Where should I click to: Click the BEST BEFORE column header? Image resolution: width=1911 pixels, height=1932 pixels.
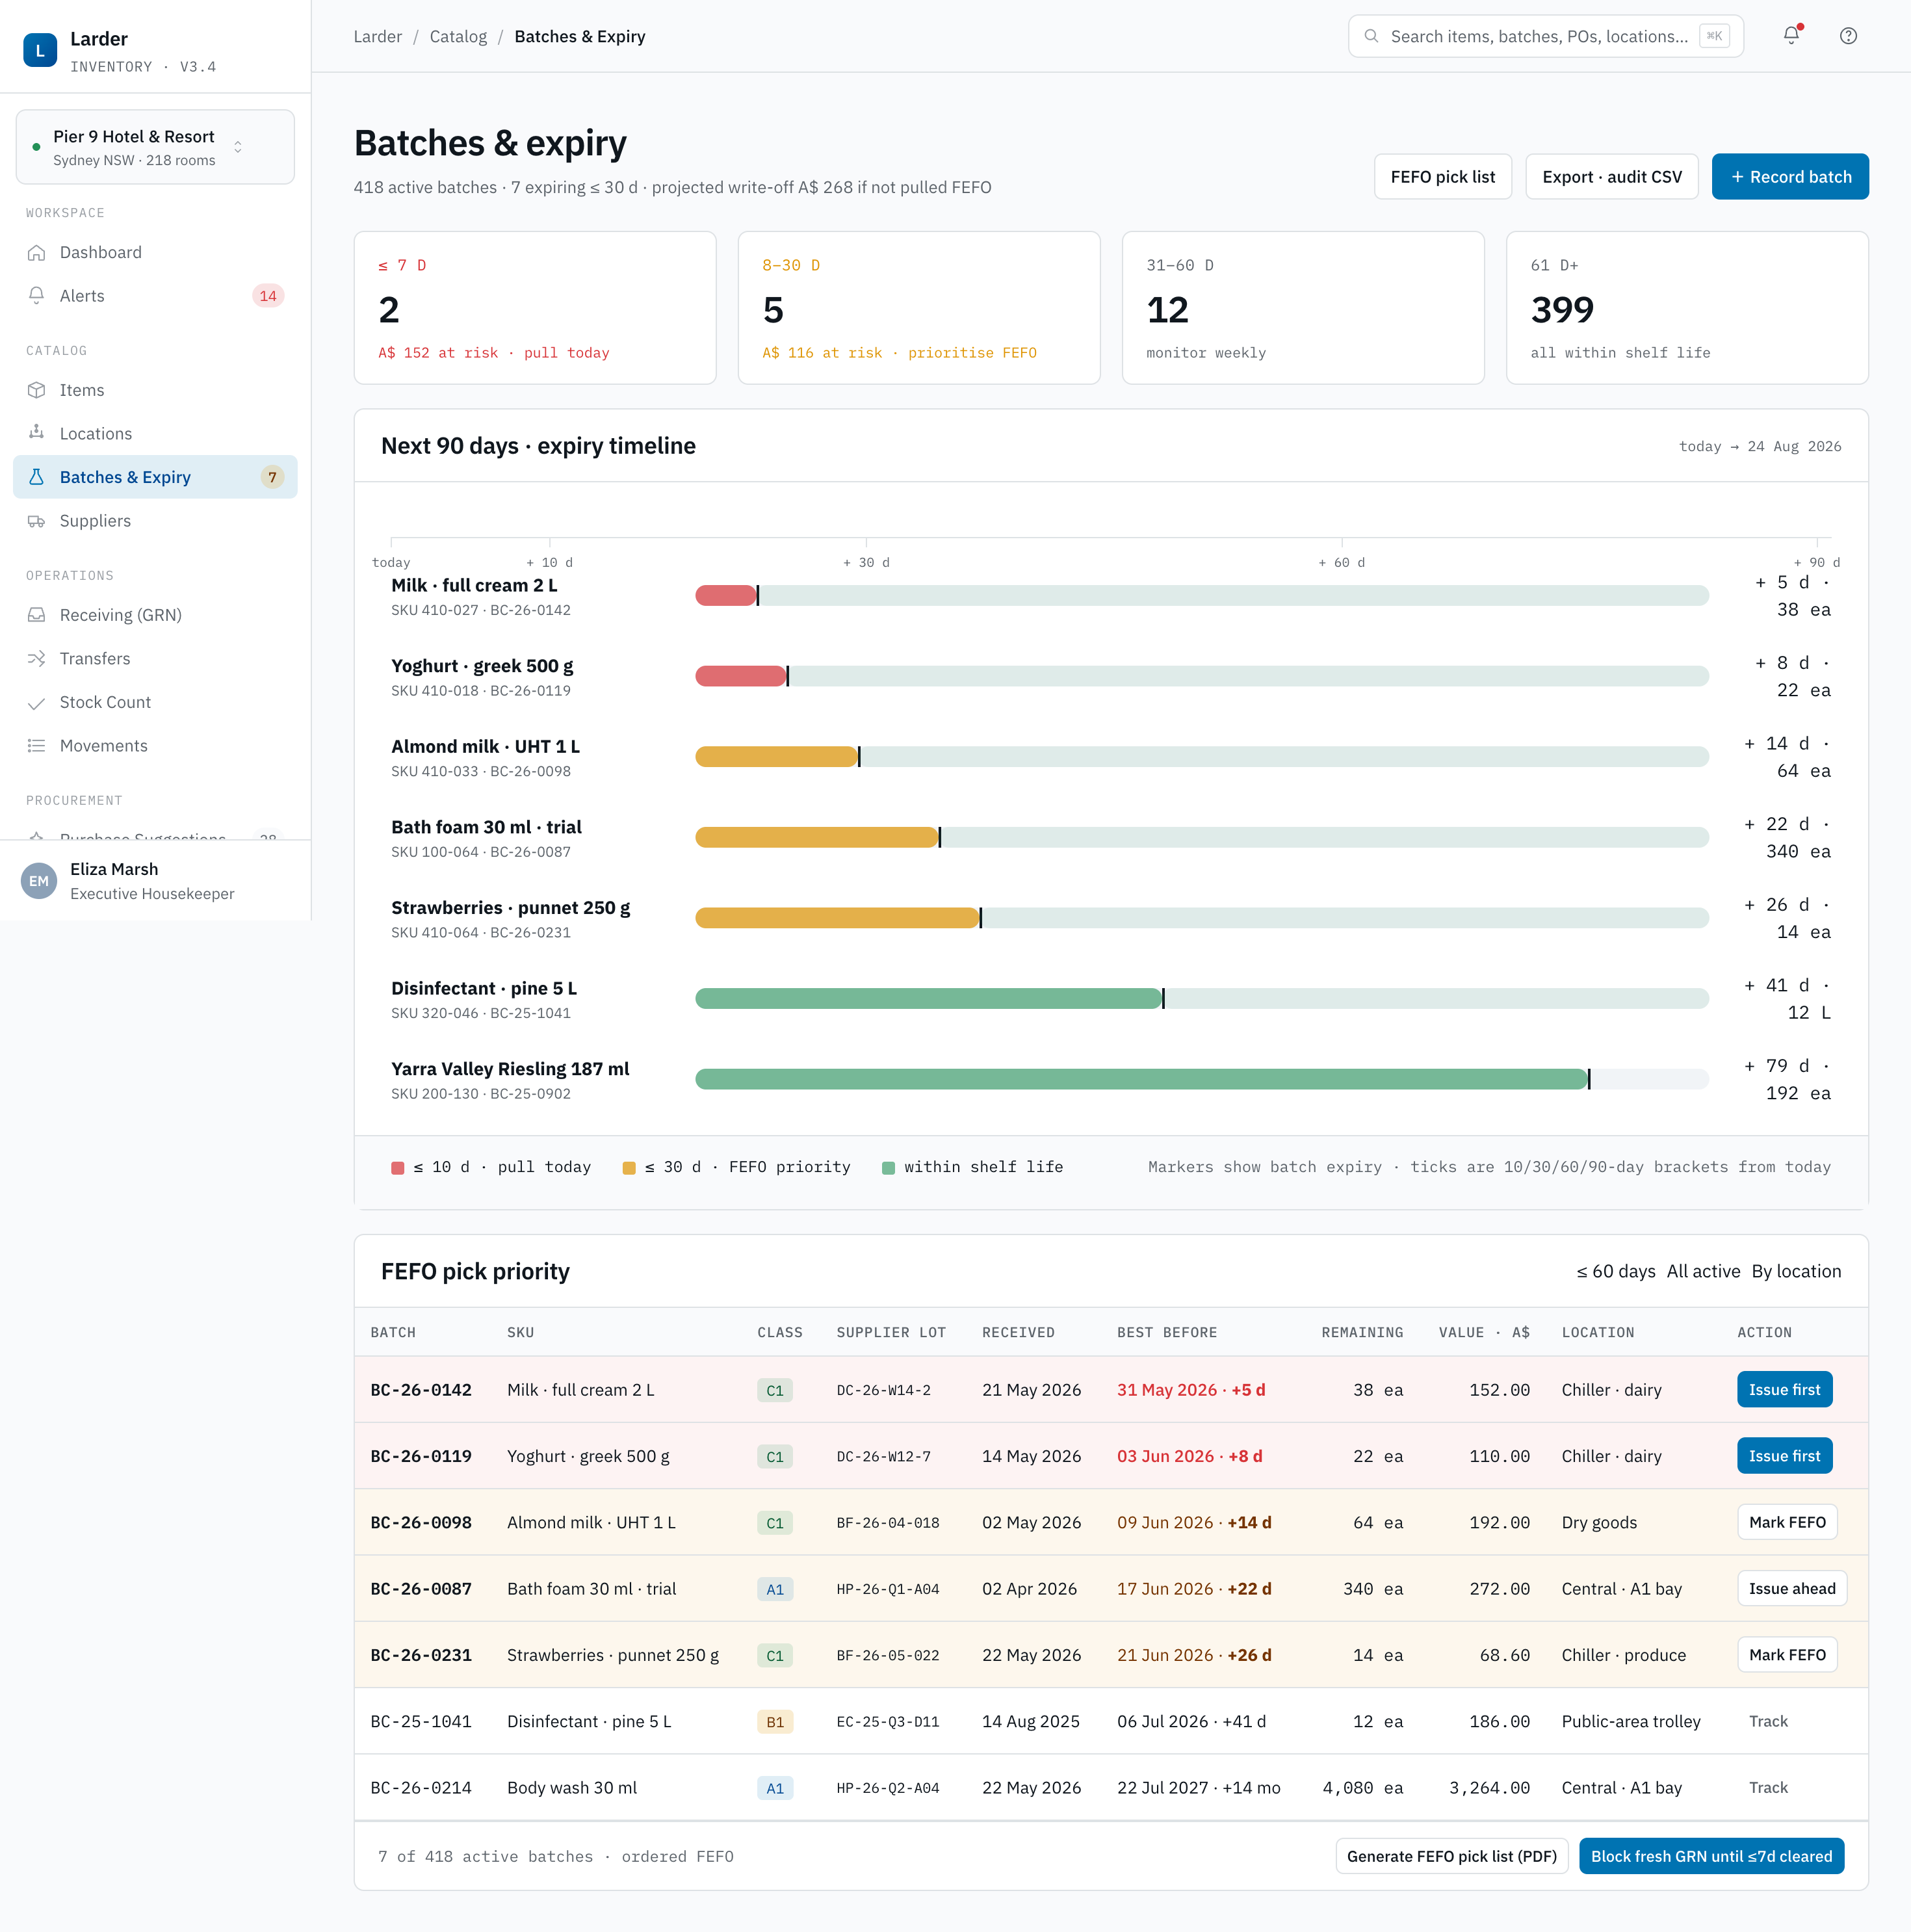(1167, 1333)
